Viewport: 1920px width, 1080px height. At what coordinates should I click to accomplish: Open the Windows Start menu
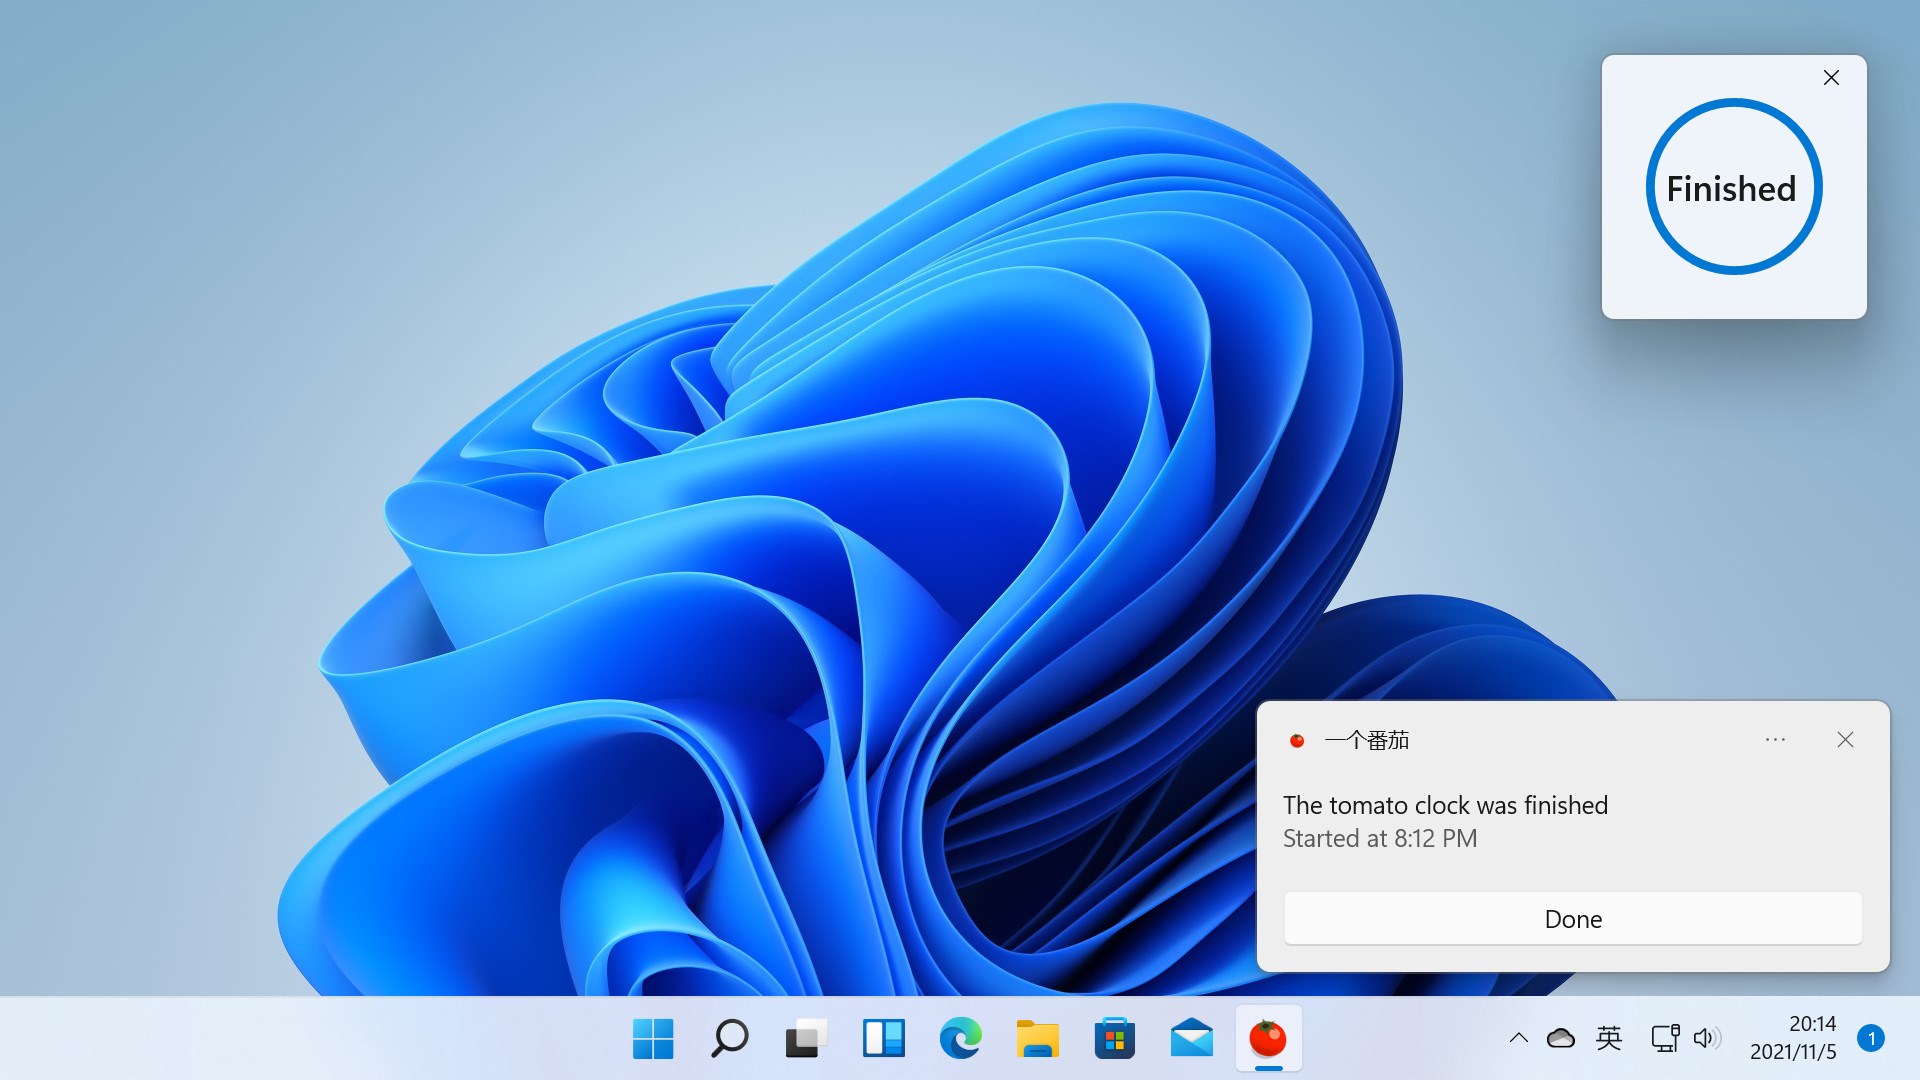coord(653,1039)
